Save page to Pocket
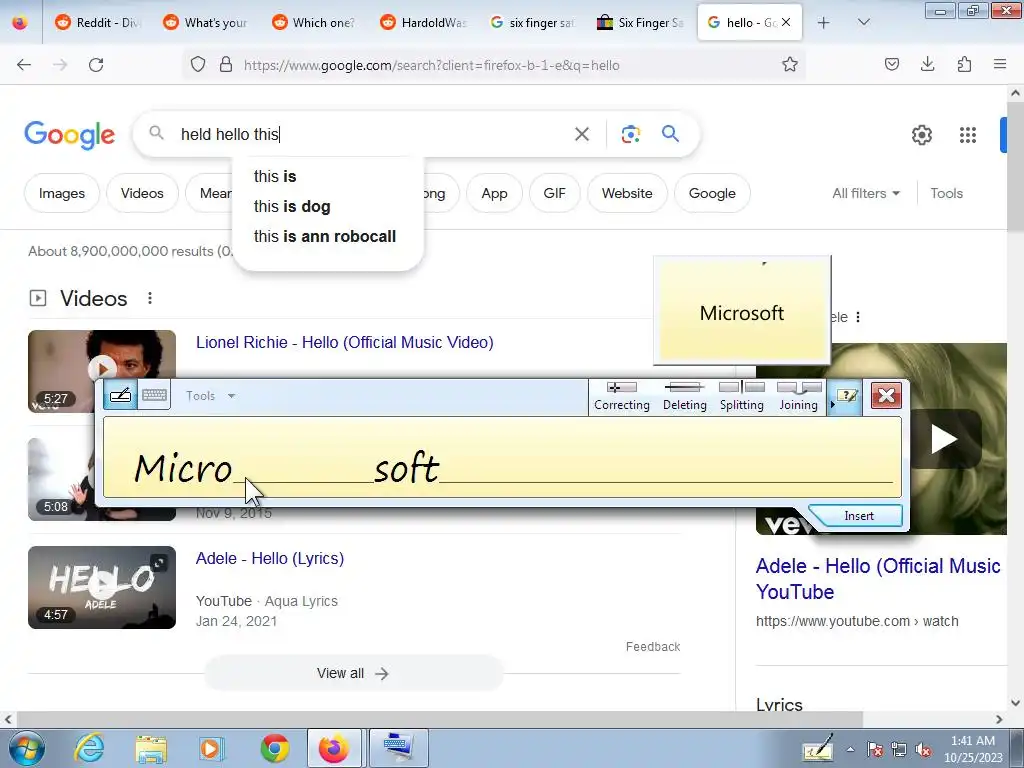 point(891,64)
